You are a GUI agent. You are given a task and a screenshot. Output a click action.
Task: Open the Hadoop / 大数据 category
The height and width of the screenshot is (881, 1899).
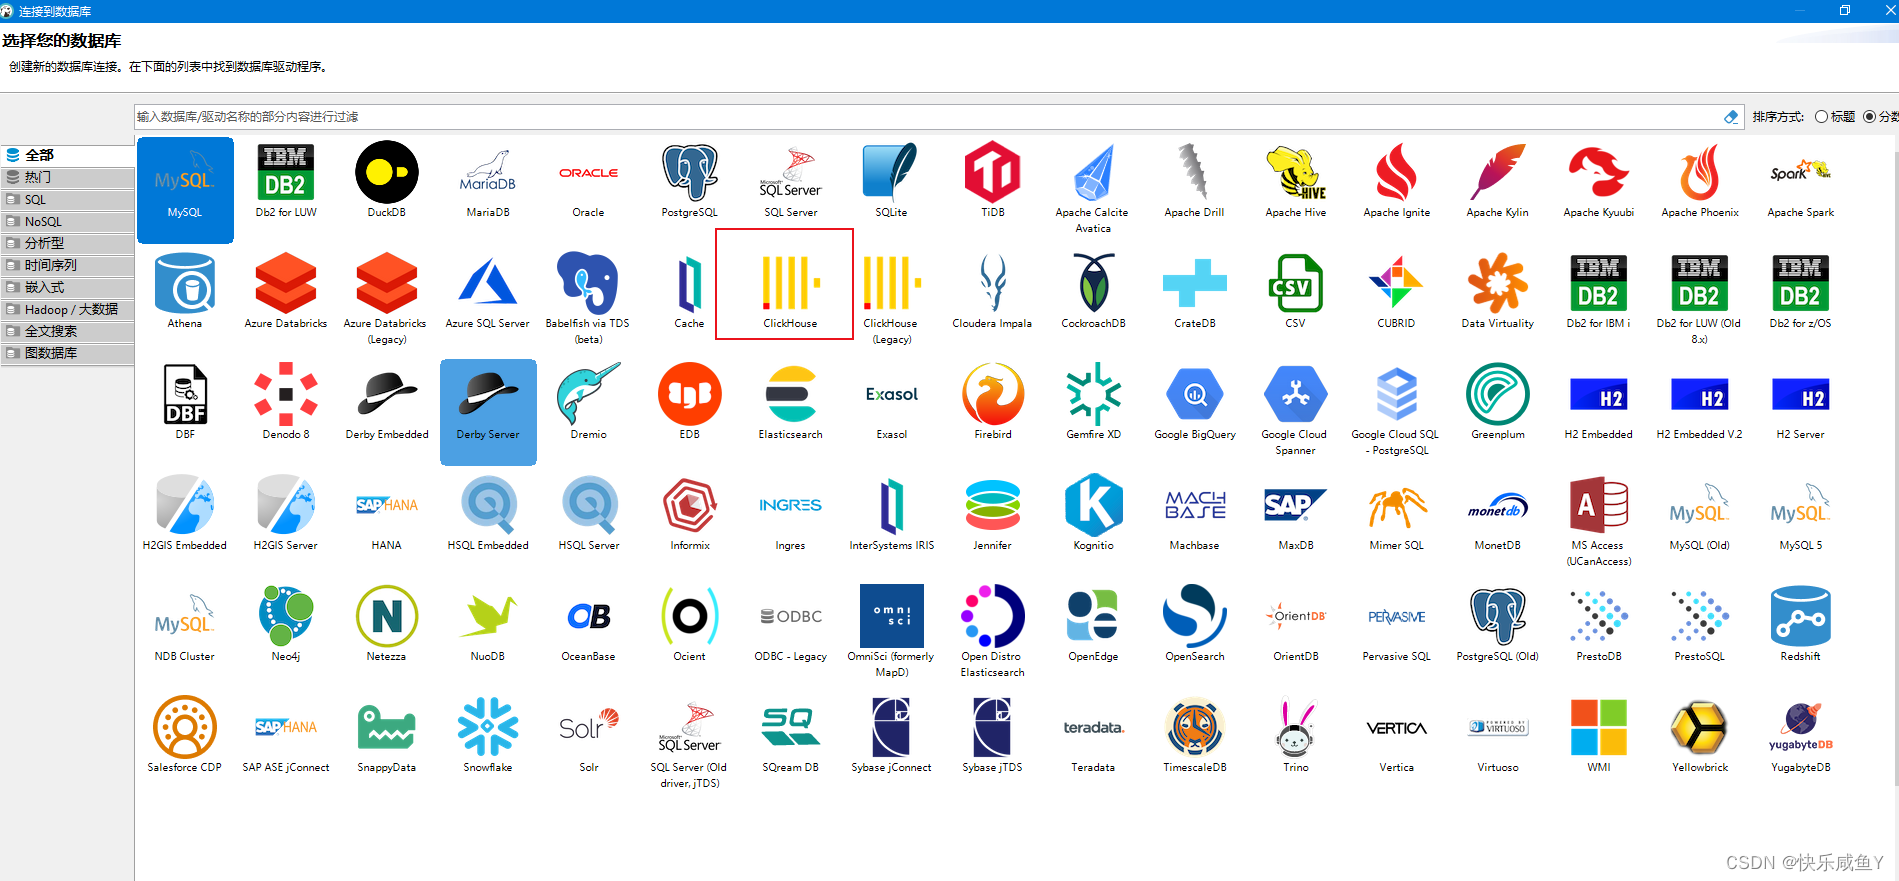pyautogui.click(x=68, y=309)
